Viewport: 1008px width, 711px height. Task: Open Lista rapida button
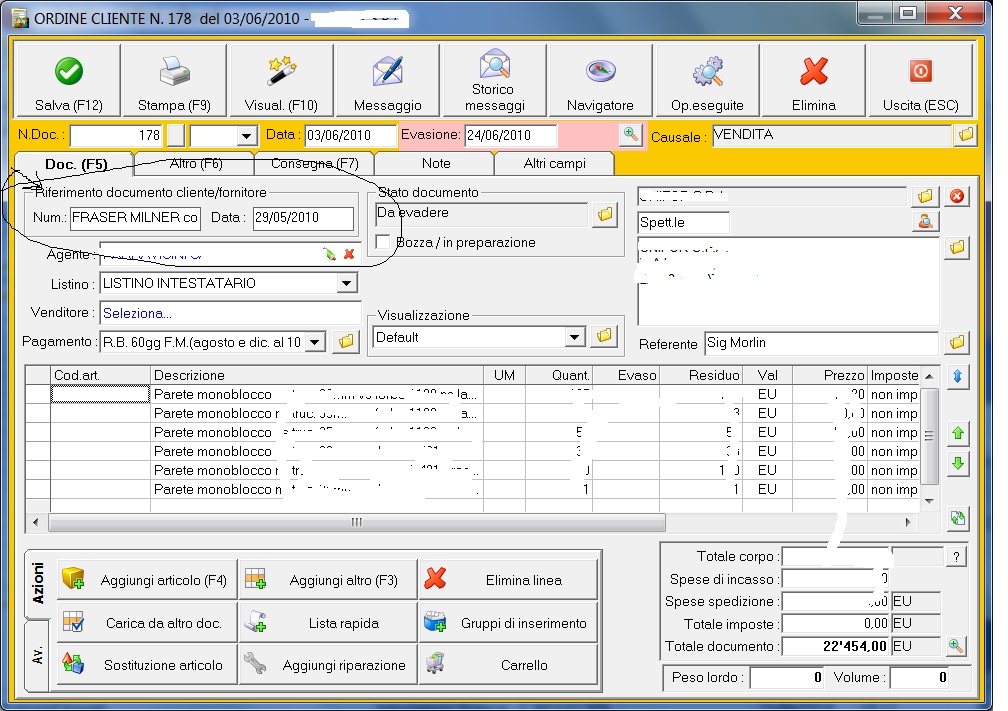click(328, 622)
